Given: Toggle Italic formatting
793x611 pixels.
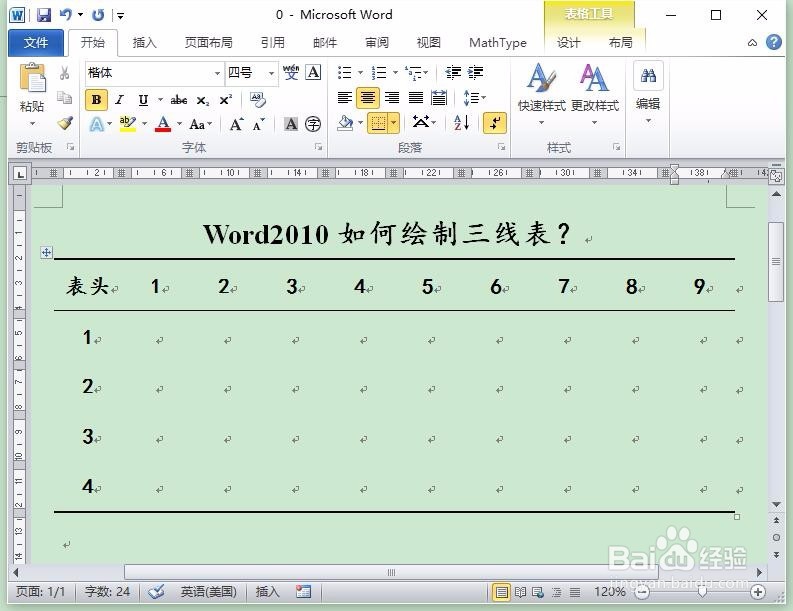Looking at the screenshot, I should click(x=119, y=100).
